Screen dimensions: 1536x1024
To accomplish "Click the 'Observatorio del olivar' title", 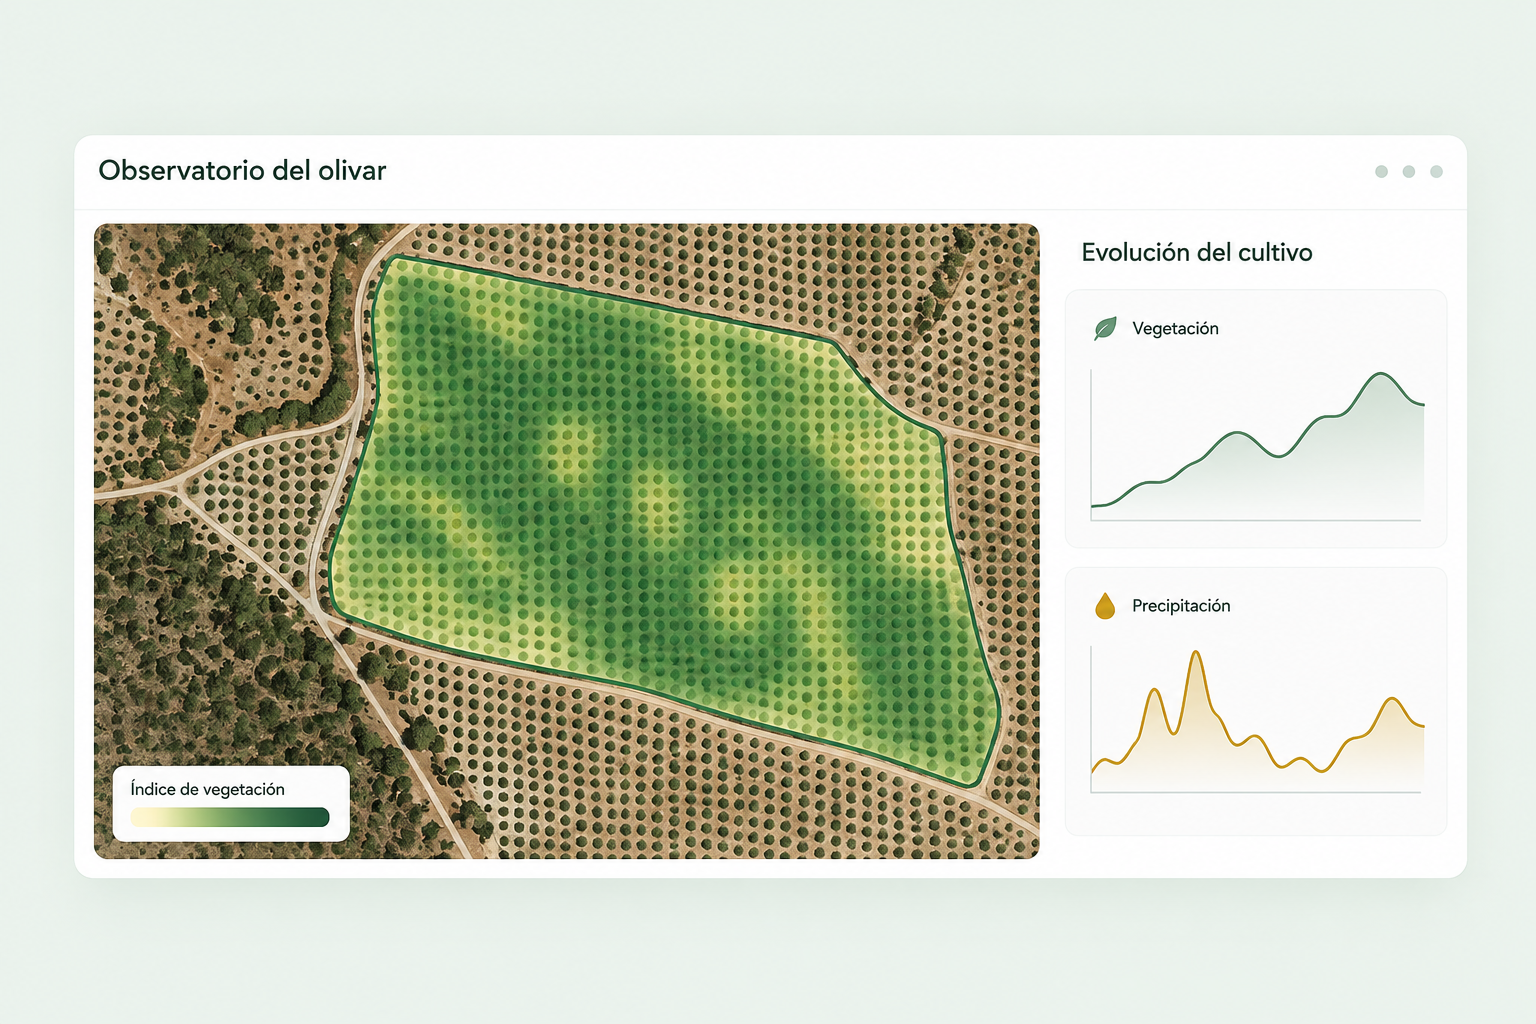I will [x=242, y=170].
